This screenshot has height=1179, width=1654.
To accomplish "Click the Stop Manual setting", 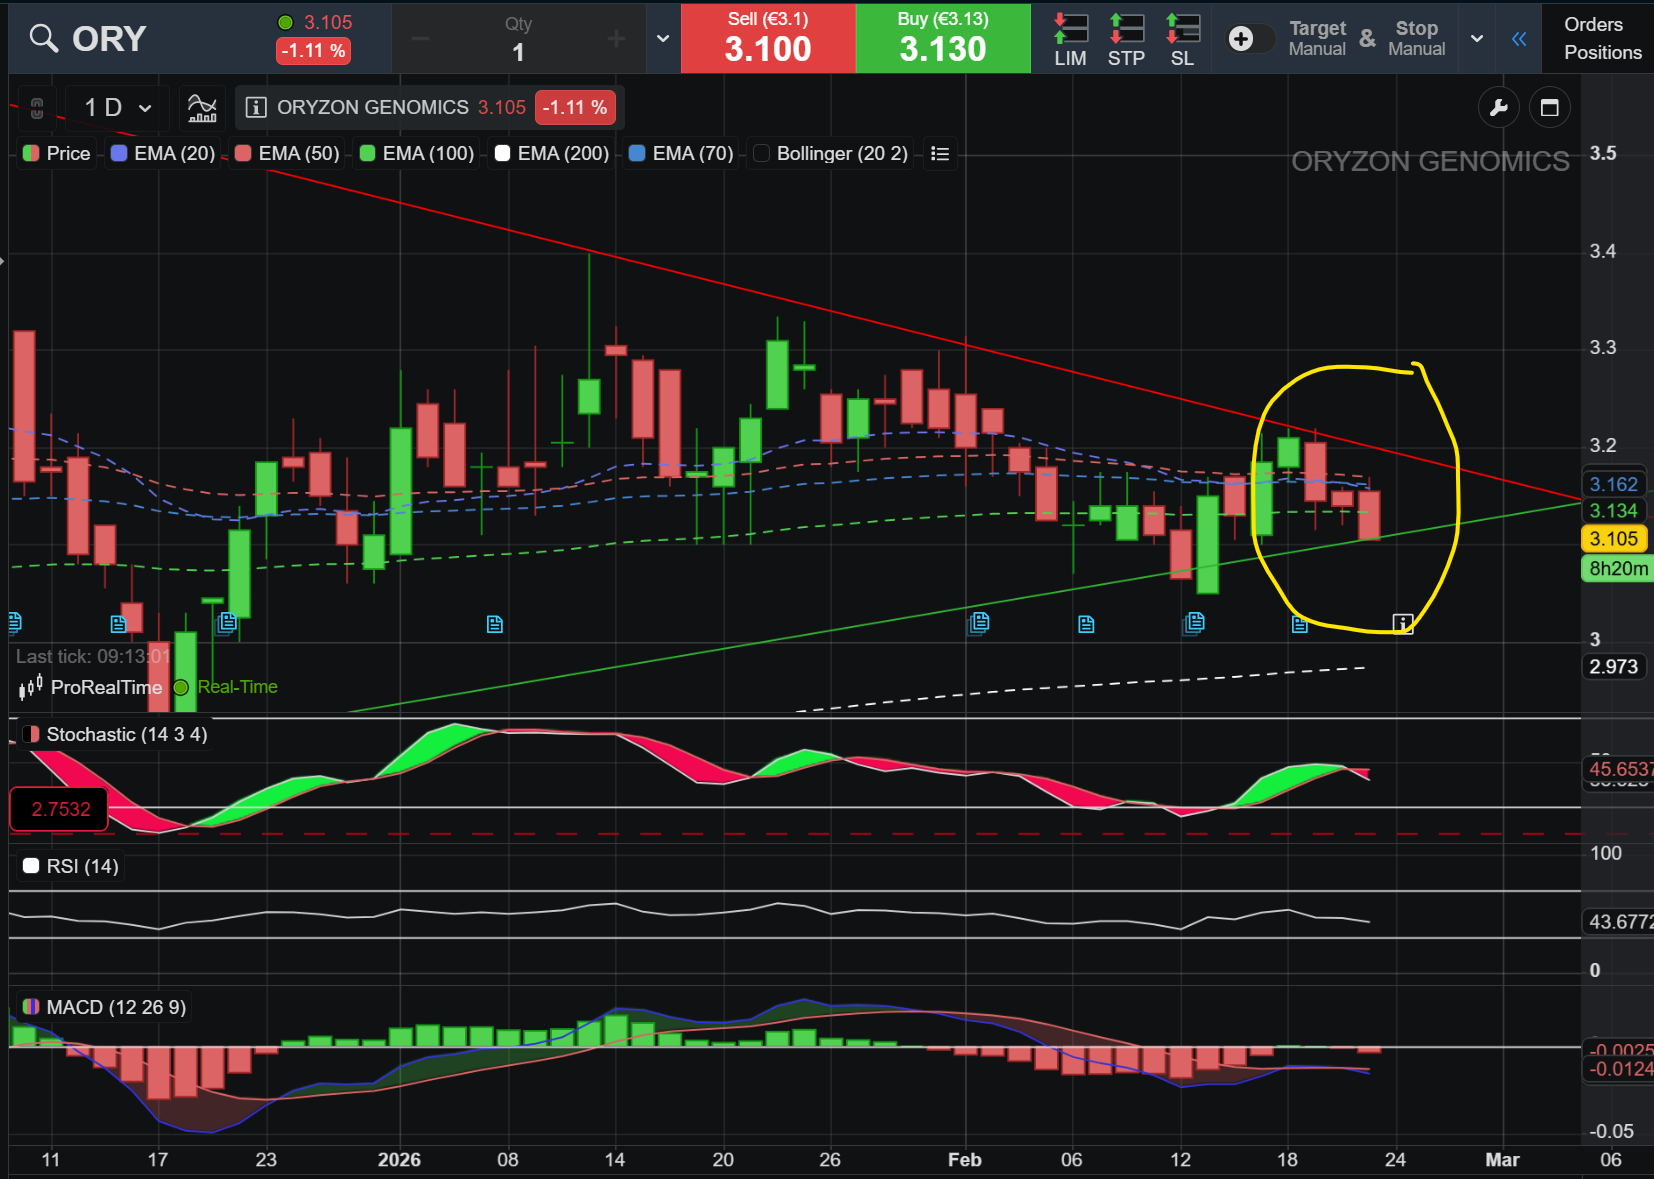I will (1416, 38).
